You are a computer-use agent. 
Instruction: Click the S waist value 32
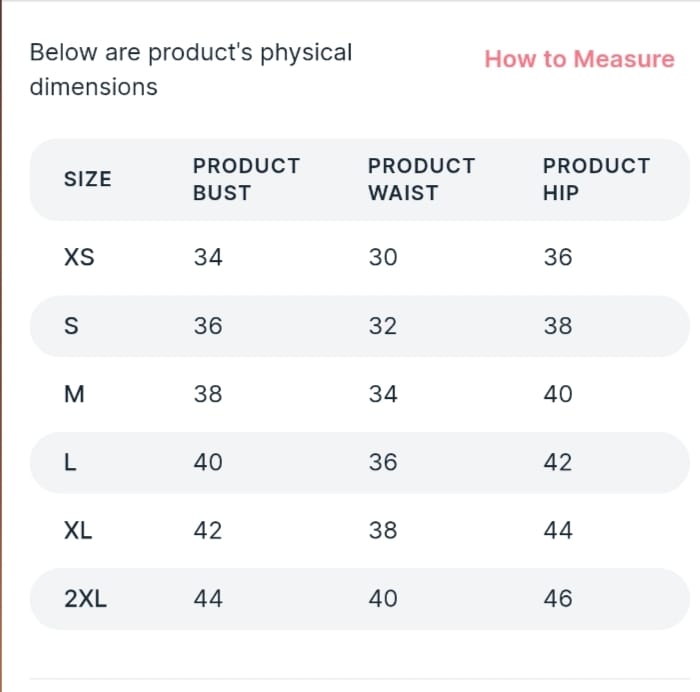pyautogui.click(x=383, y=326)
